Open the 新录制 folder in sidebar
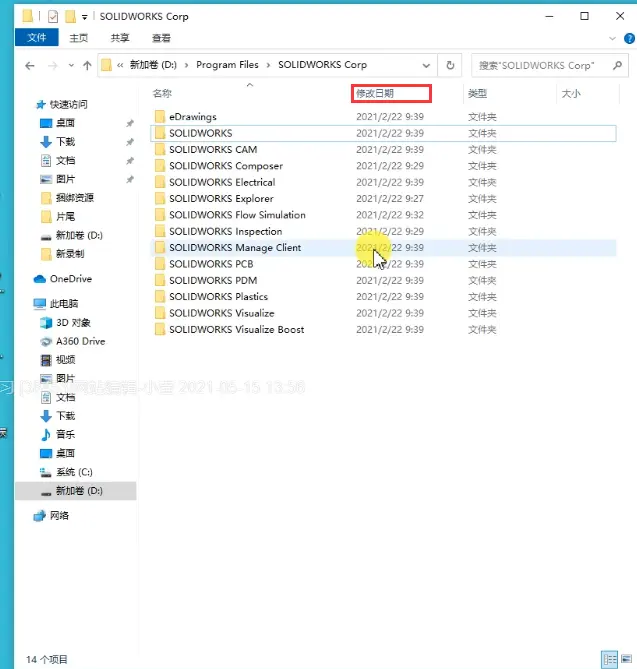 click(70, 254)
